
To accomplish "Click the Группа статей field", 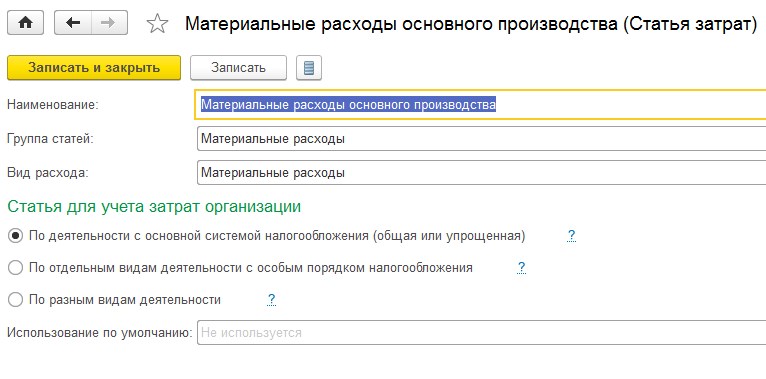I will coord(482,139).
